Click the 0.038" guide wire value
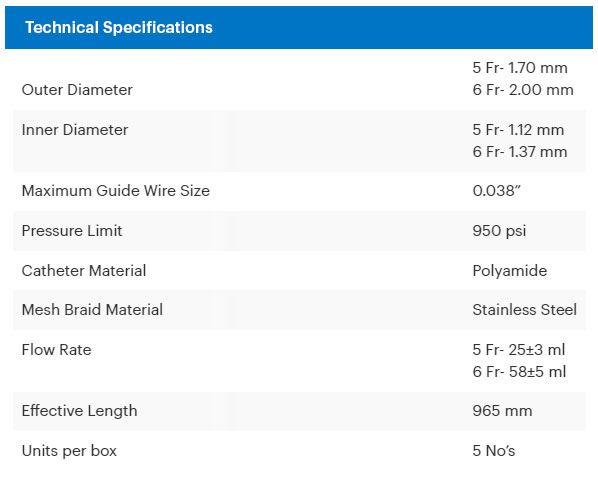Image resolution: width=598 pixels, height=484 pixels. [x=497, y=191]
